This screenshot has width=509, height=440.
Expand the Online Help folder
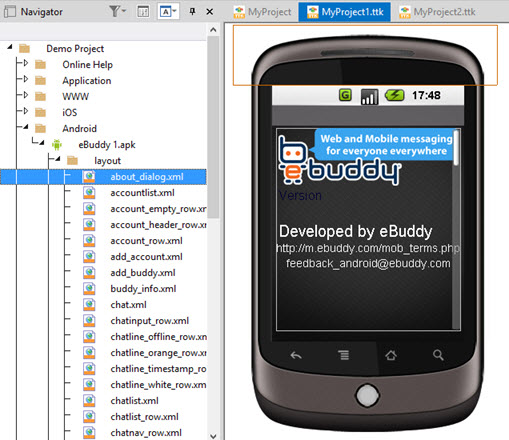click(26, 63)
